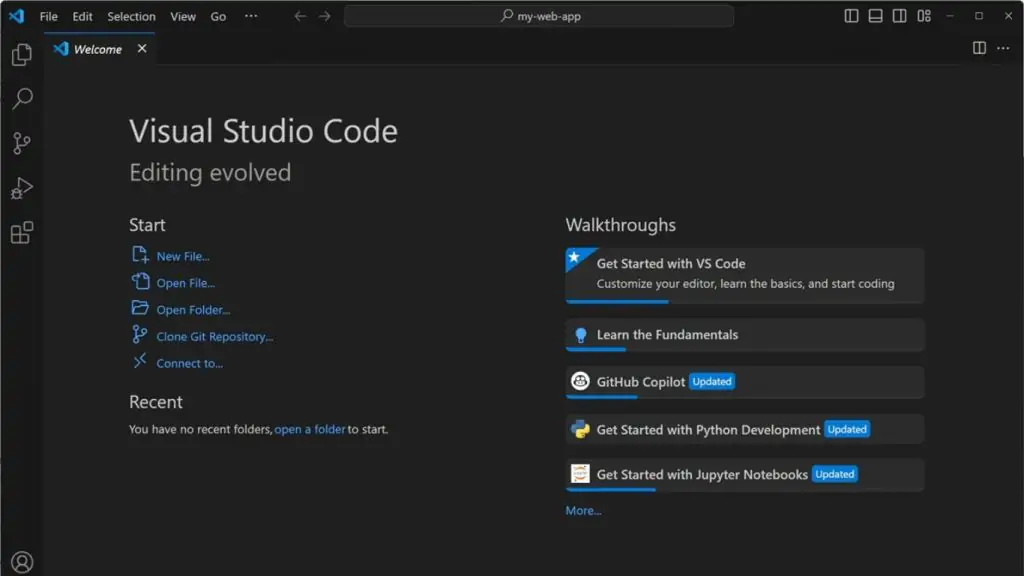Open the Source Control panel icon
The height and width of the screenshot is (576, 1024).
21,143
